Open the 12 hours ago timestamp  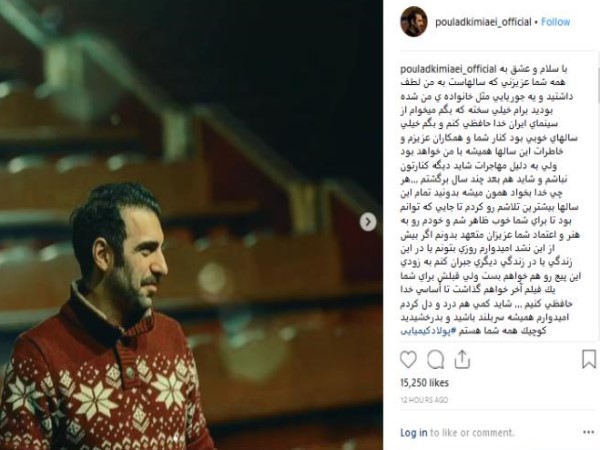point(424,400)
